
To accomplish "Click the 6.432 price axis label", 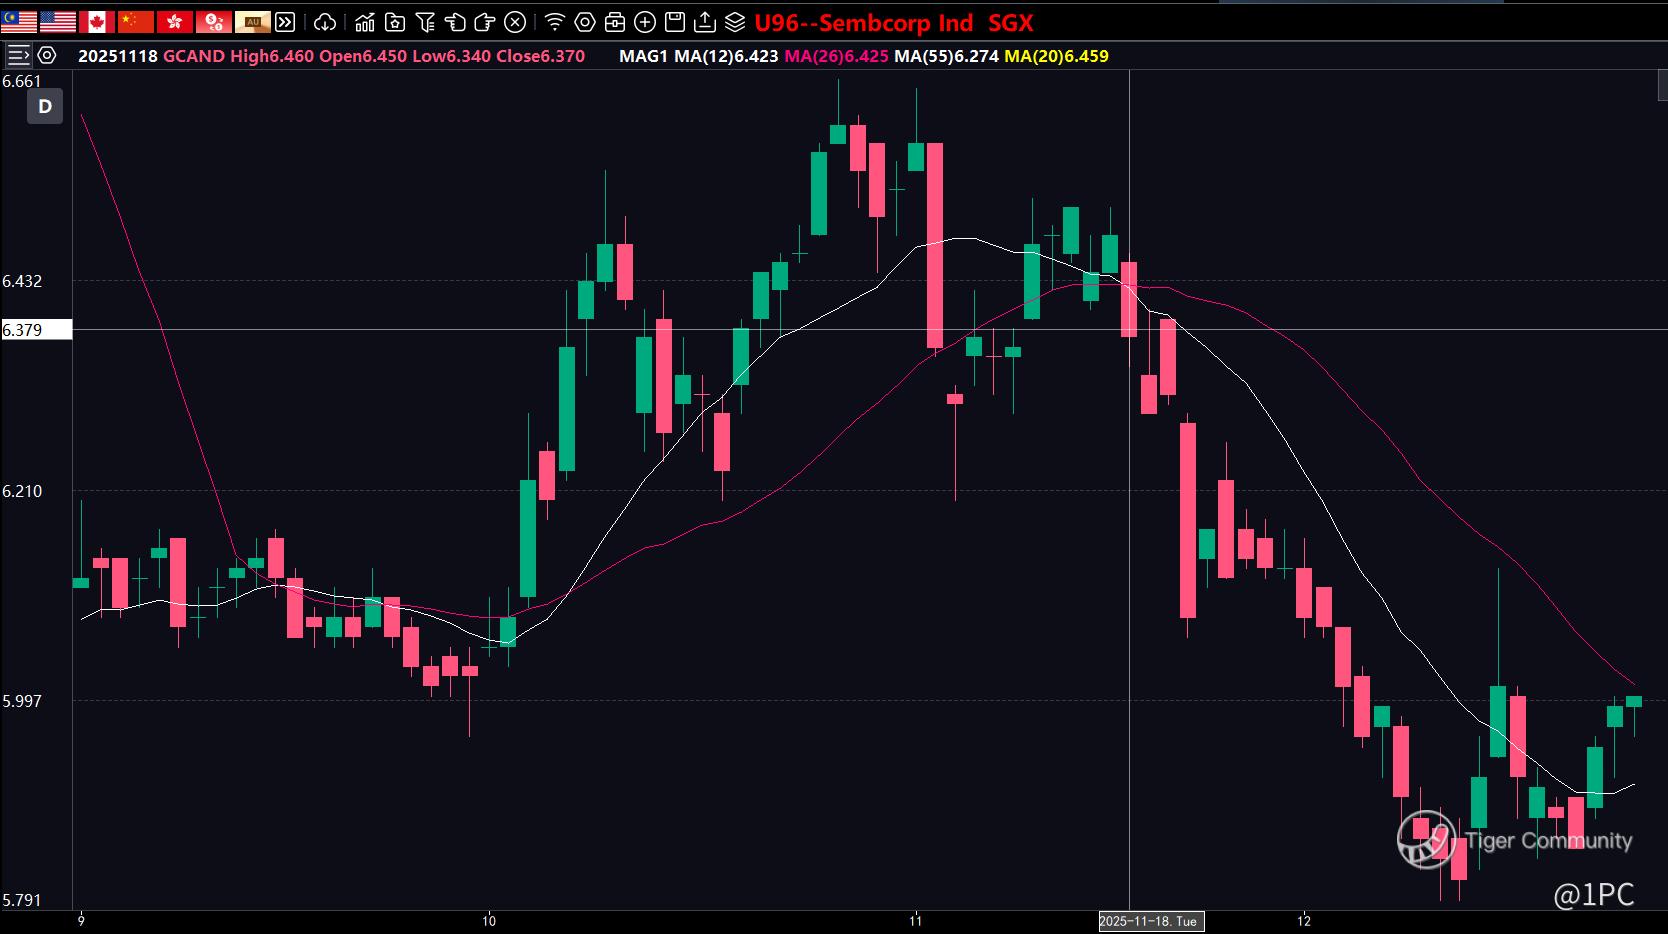I will 22,281.
